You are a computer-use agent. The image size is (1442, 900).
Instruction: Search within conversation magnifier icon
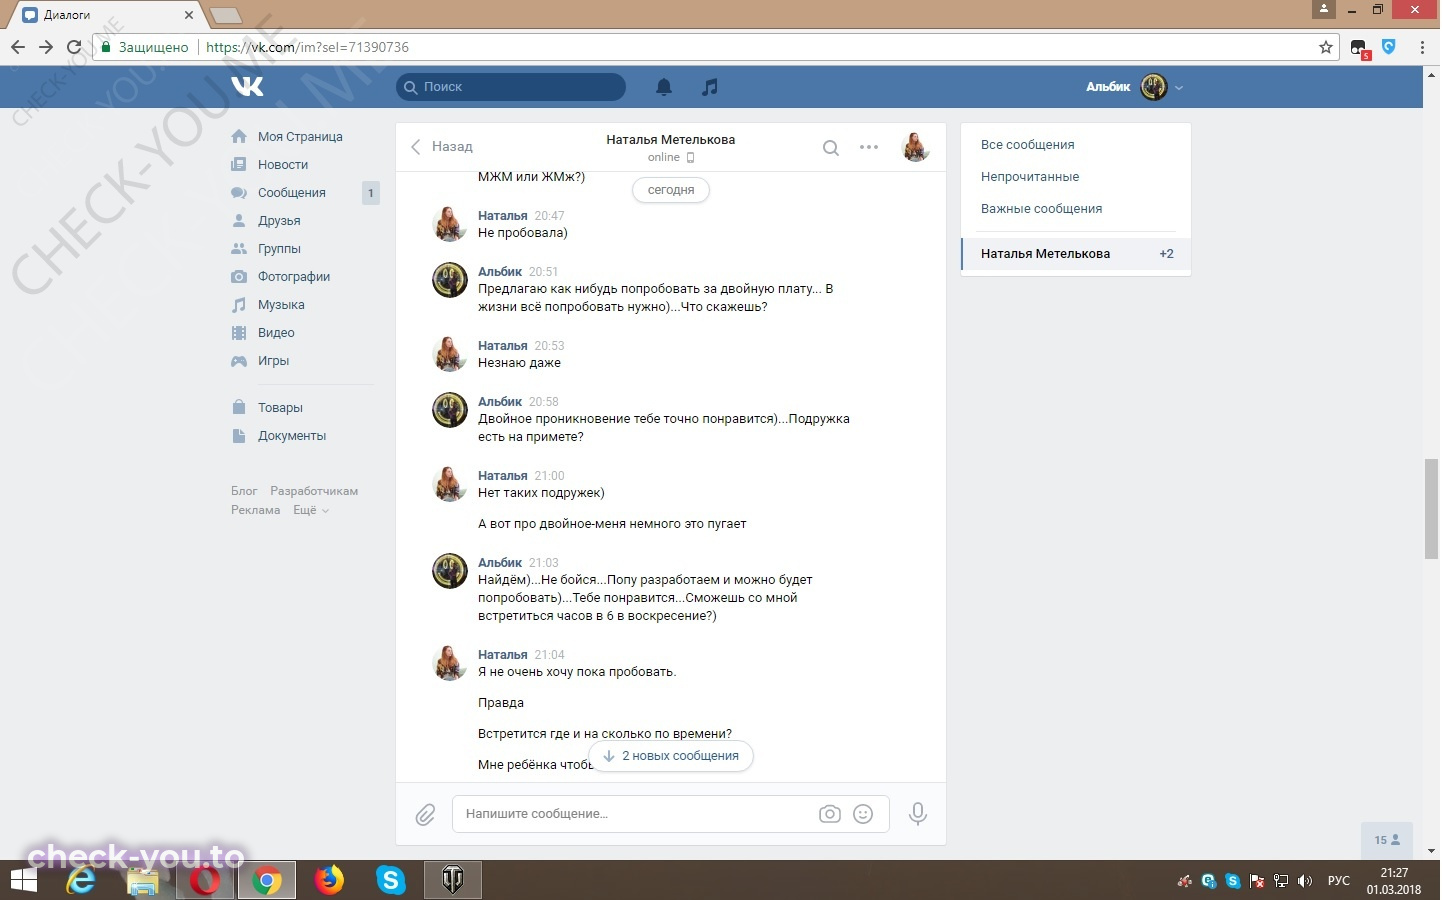tap(830, 148)
